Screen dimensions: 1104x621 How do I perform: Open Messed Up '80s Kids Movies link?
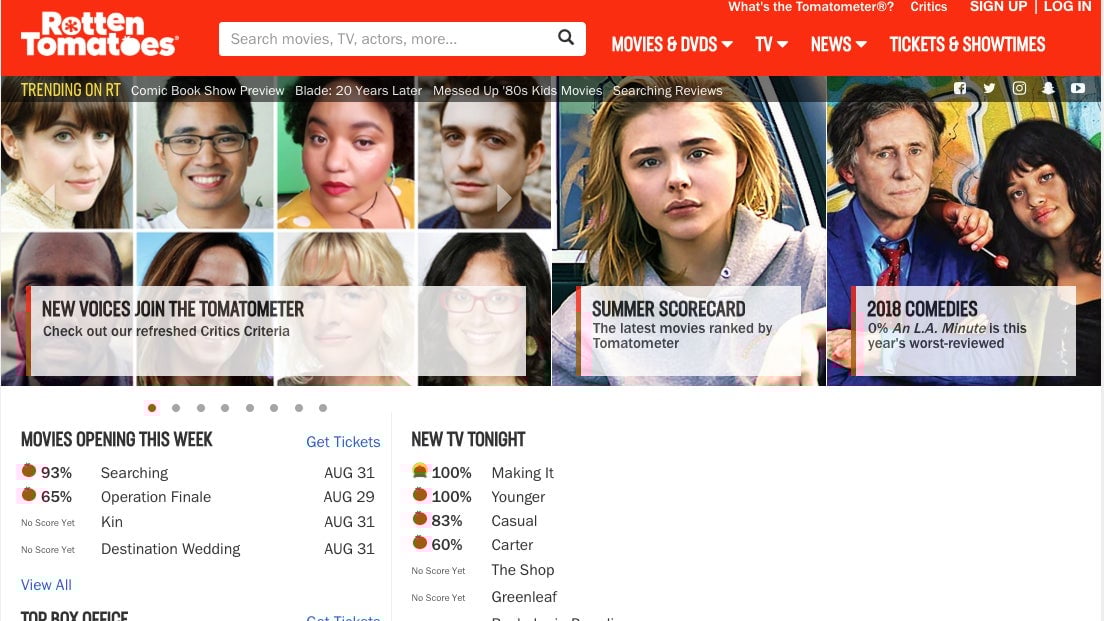coord(518,91)
